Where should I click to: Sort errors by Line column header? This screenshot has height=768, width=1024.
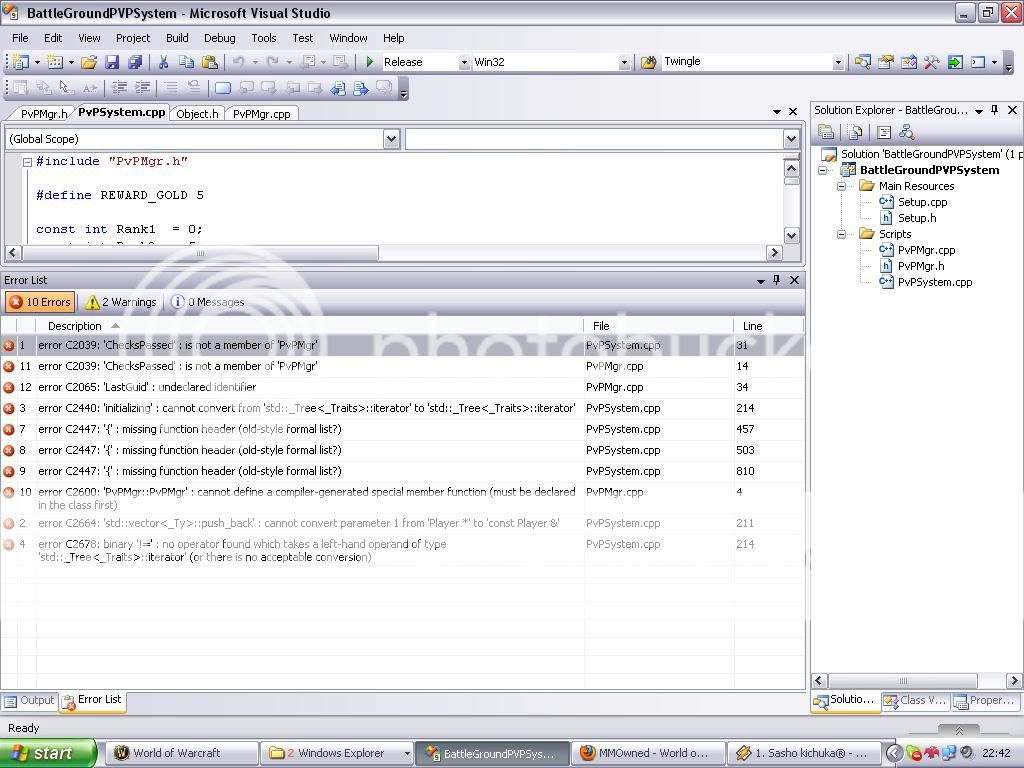(769, 326)
